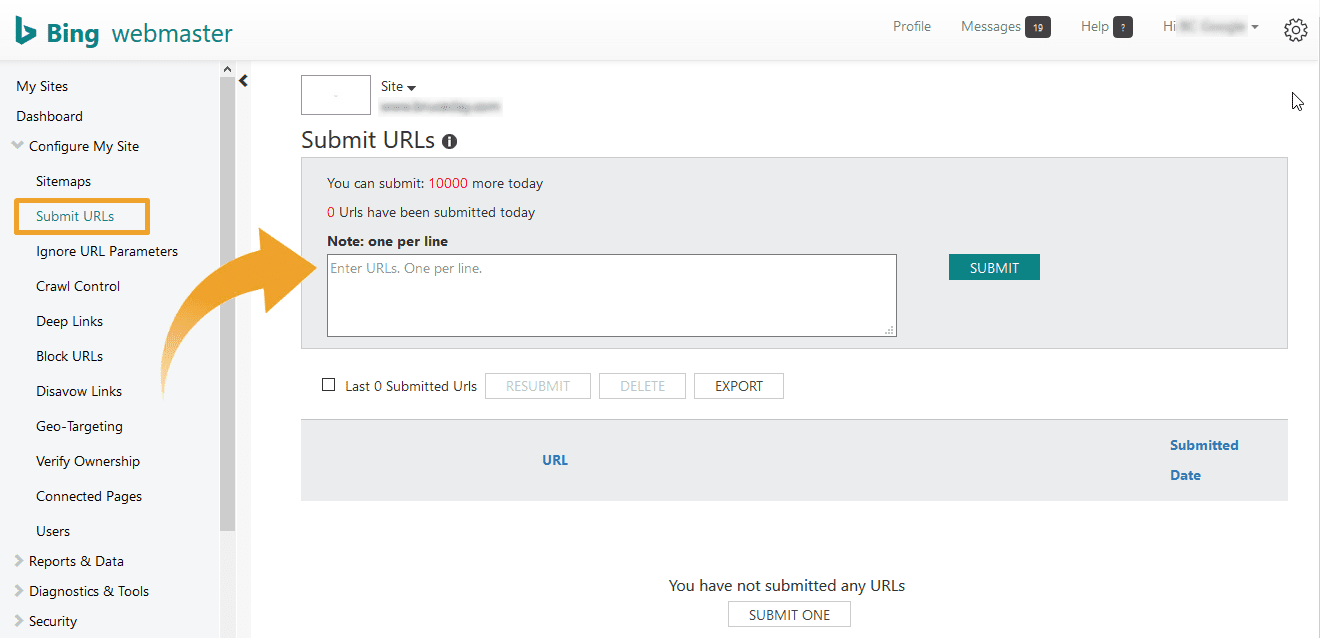Click the Submit URLs info icon
Screen dimensions: 1320x638
click(x=449, y=142)
